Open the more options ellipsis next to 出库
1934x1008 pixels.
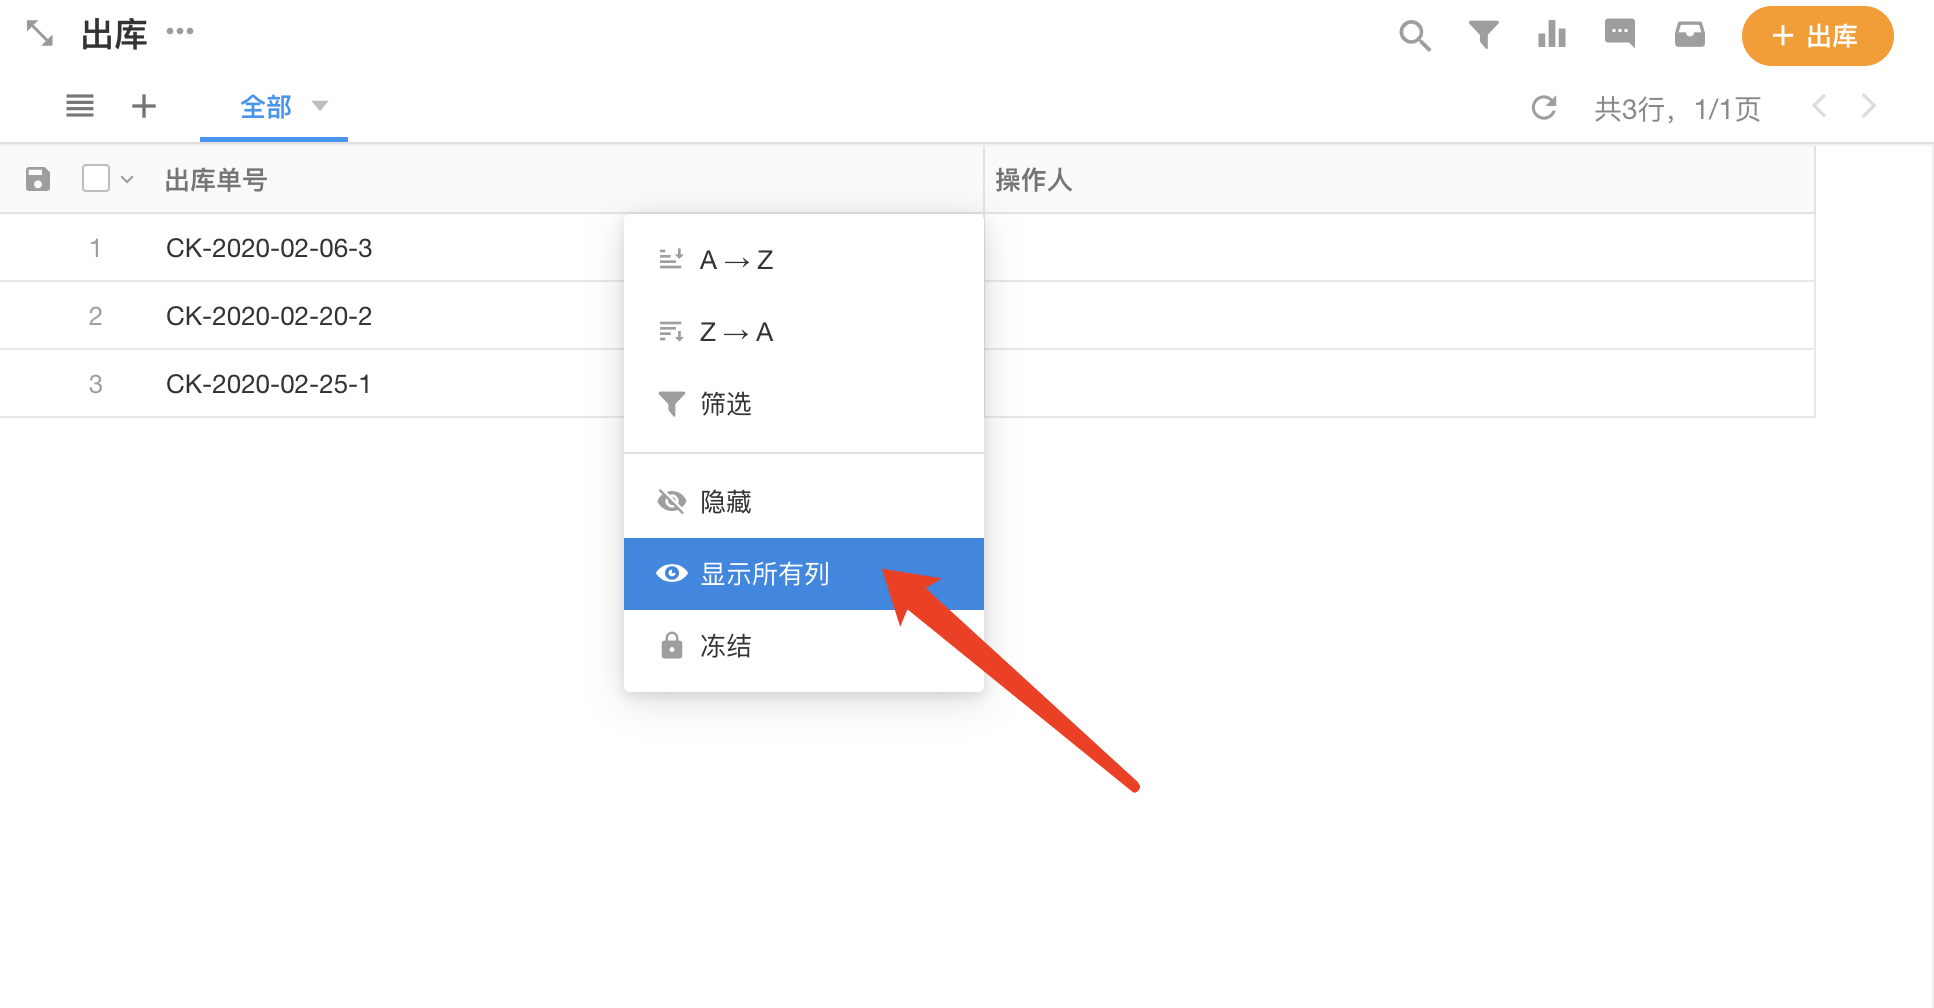(180, 31)
